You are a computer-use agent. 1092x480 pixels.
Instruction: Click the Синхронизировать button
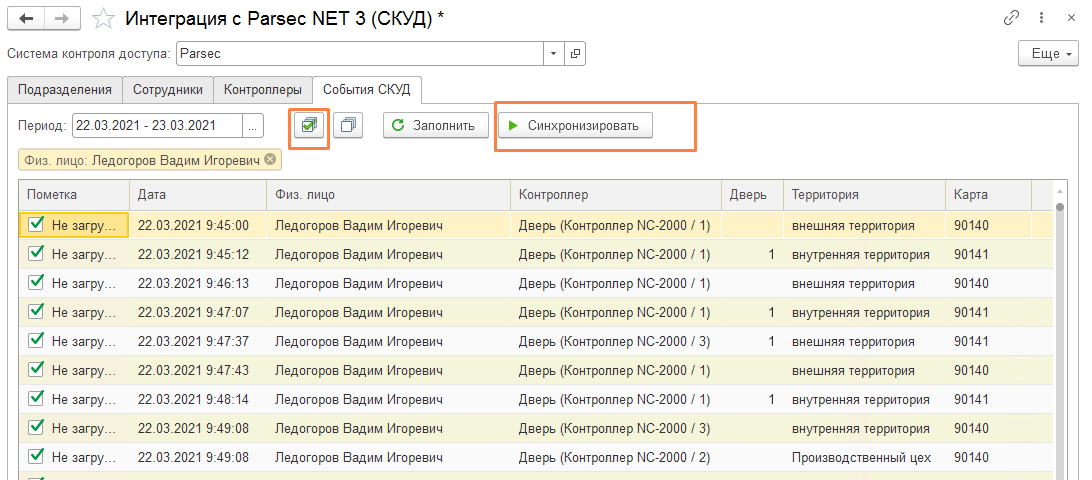coord(576,125)
